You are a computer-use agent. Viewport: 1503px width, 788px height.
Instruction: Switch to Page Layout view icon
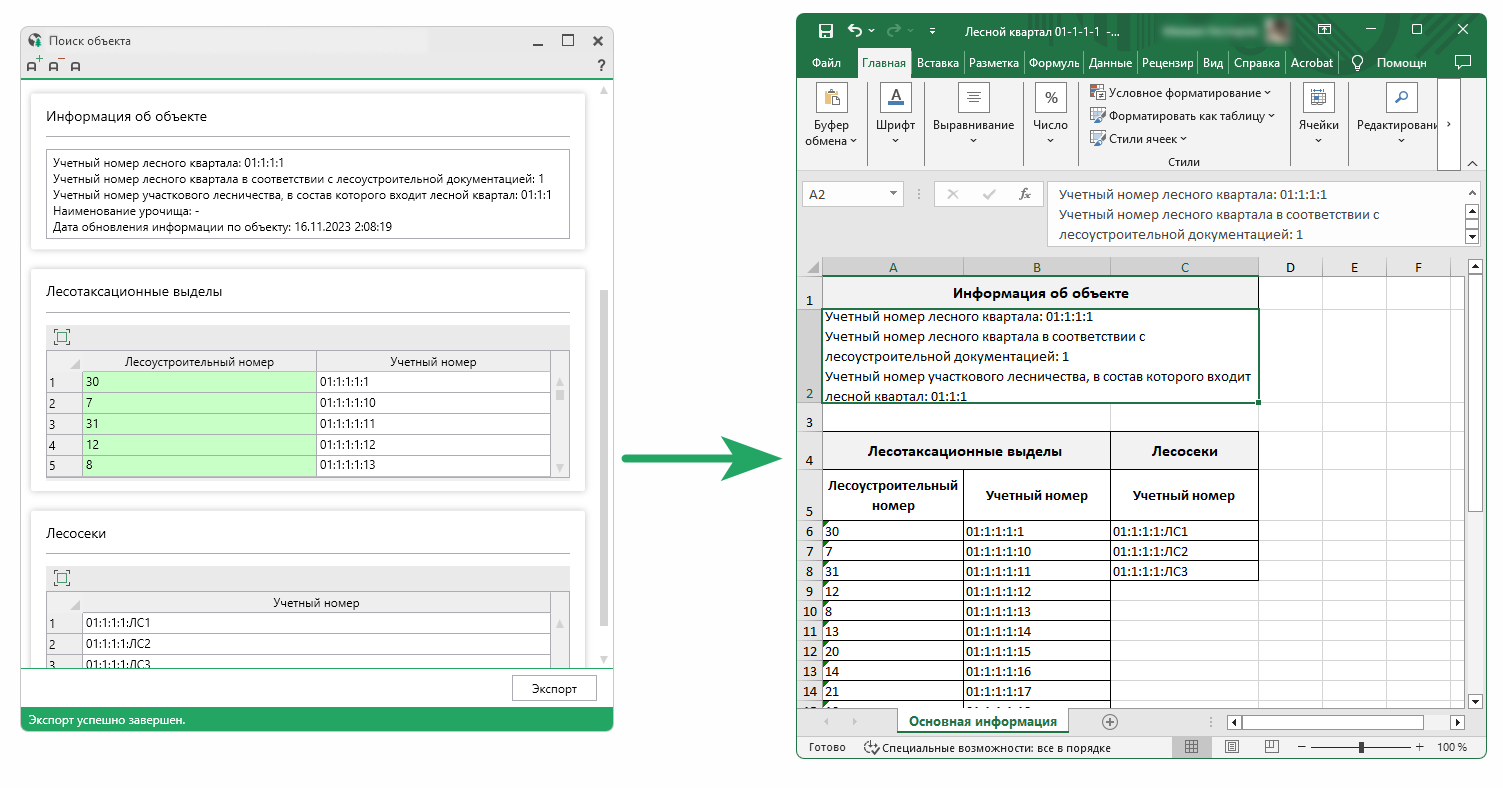coord(1232,747)
